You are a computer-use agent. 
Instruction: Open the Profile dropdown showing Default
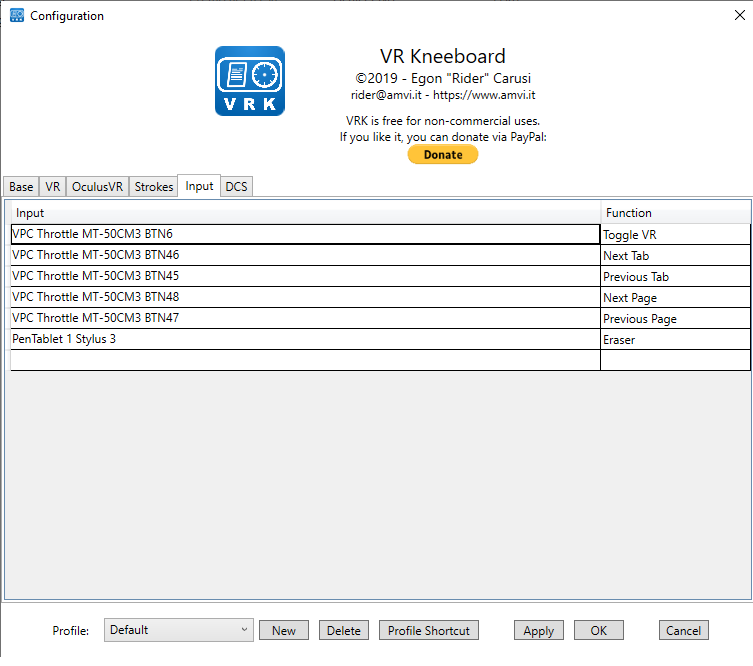click(179, 630)
